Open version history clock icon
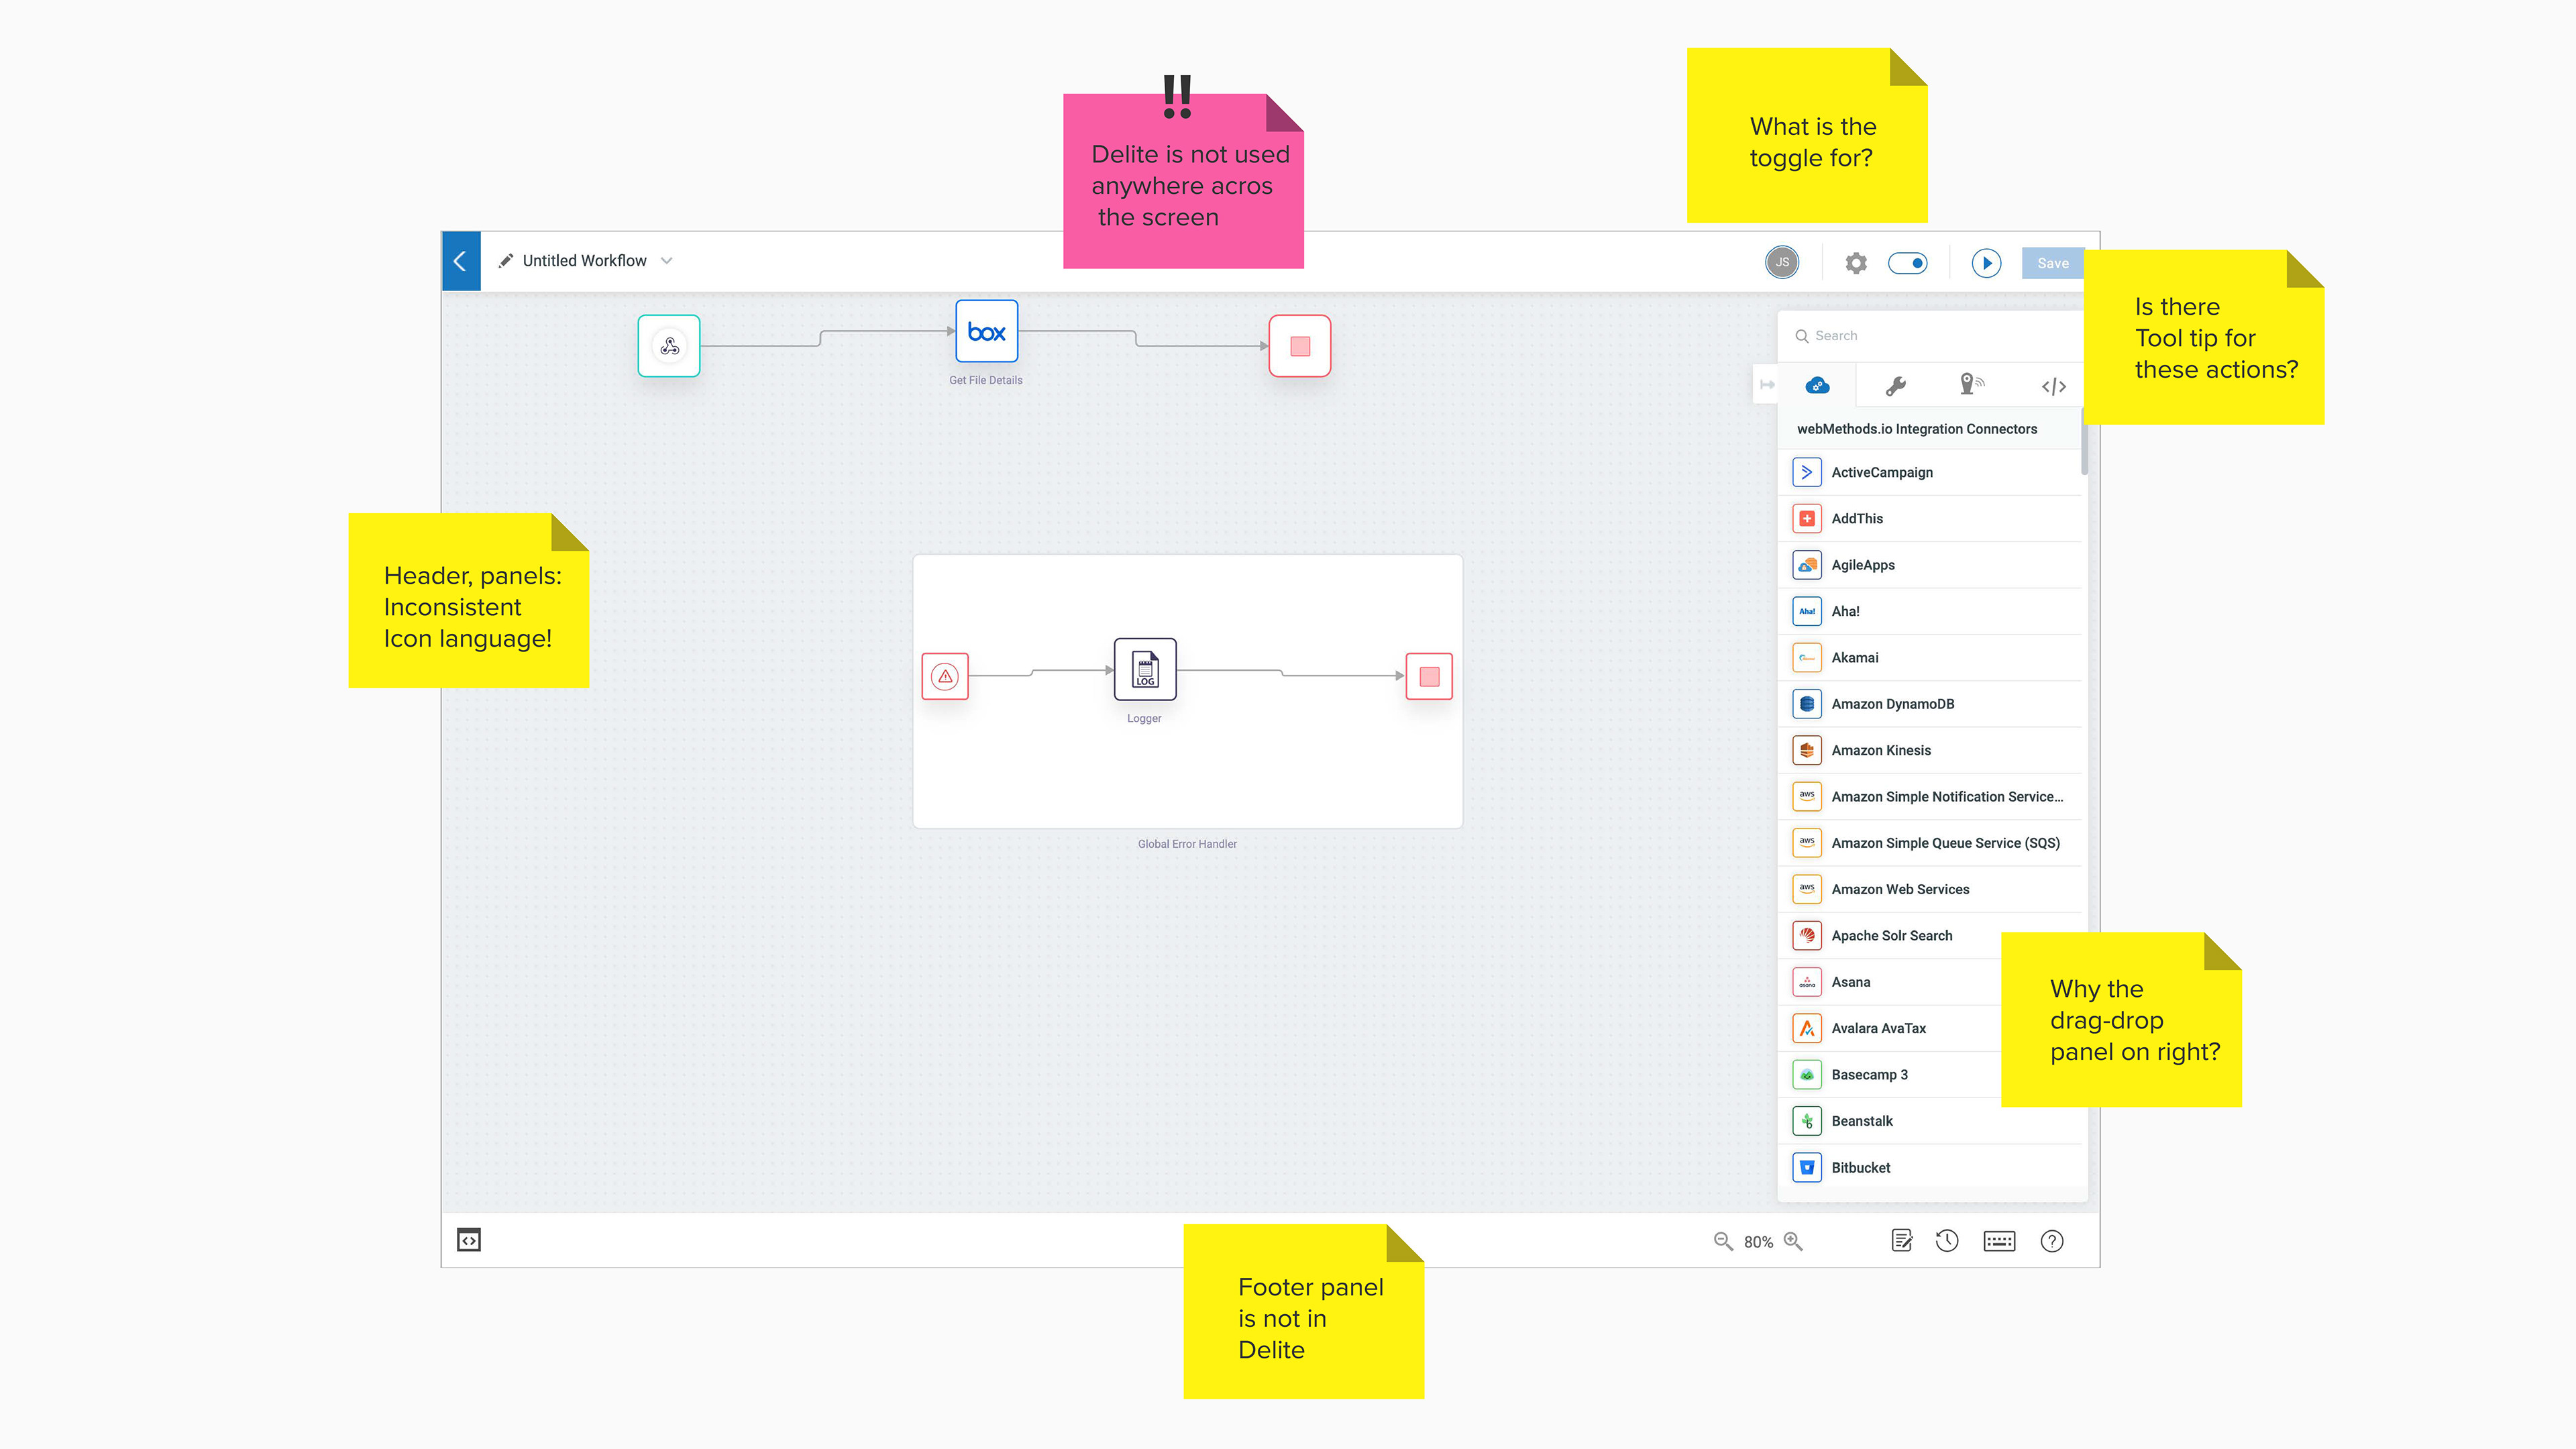2576x1449 pixels. 1947,1241
